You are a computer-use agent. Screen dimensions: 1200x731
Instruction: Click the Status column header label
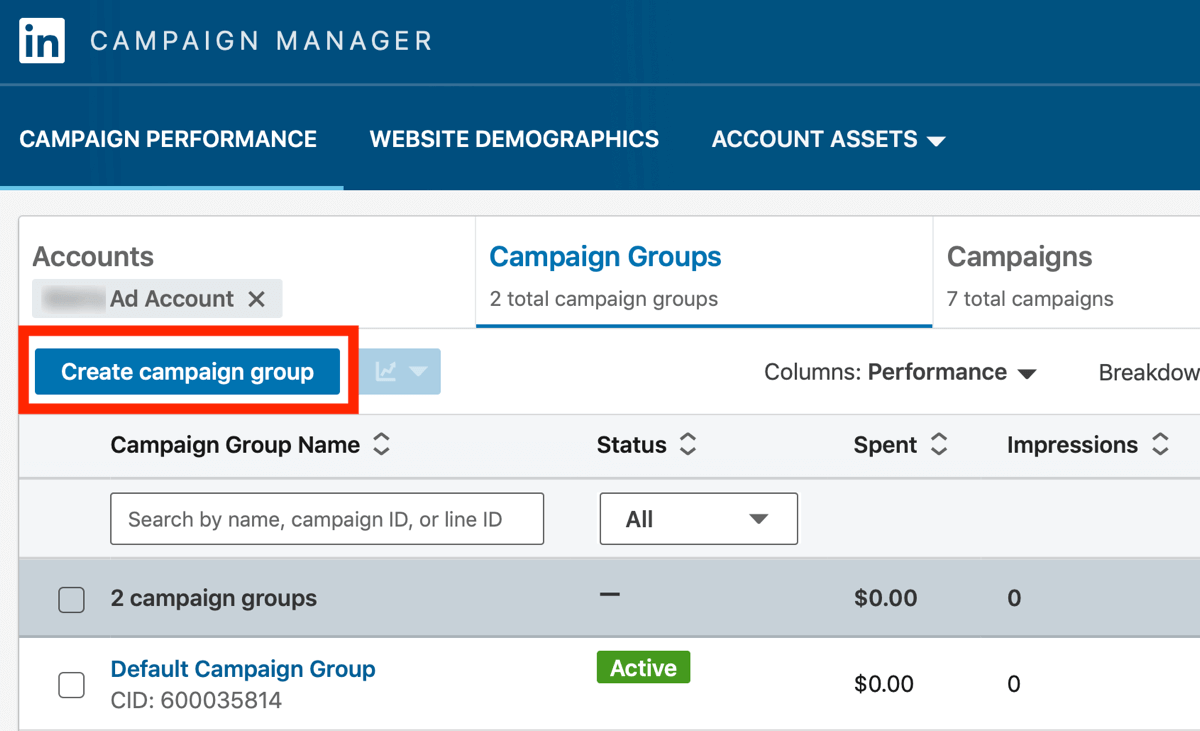[631, 445]
